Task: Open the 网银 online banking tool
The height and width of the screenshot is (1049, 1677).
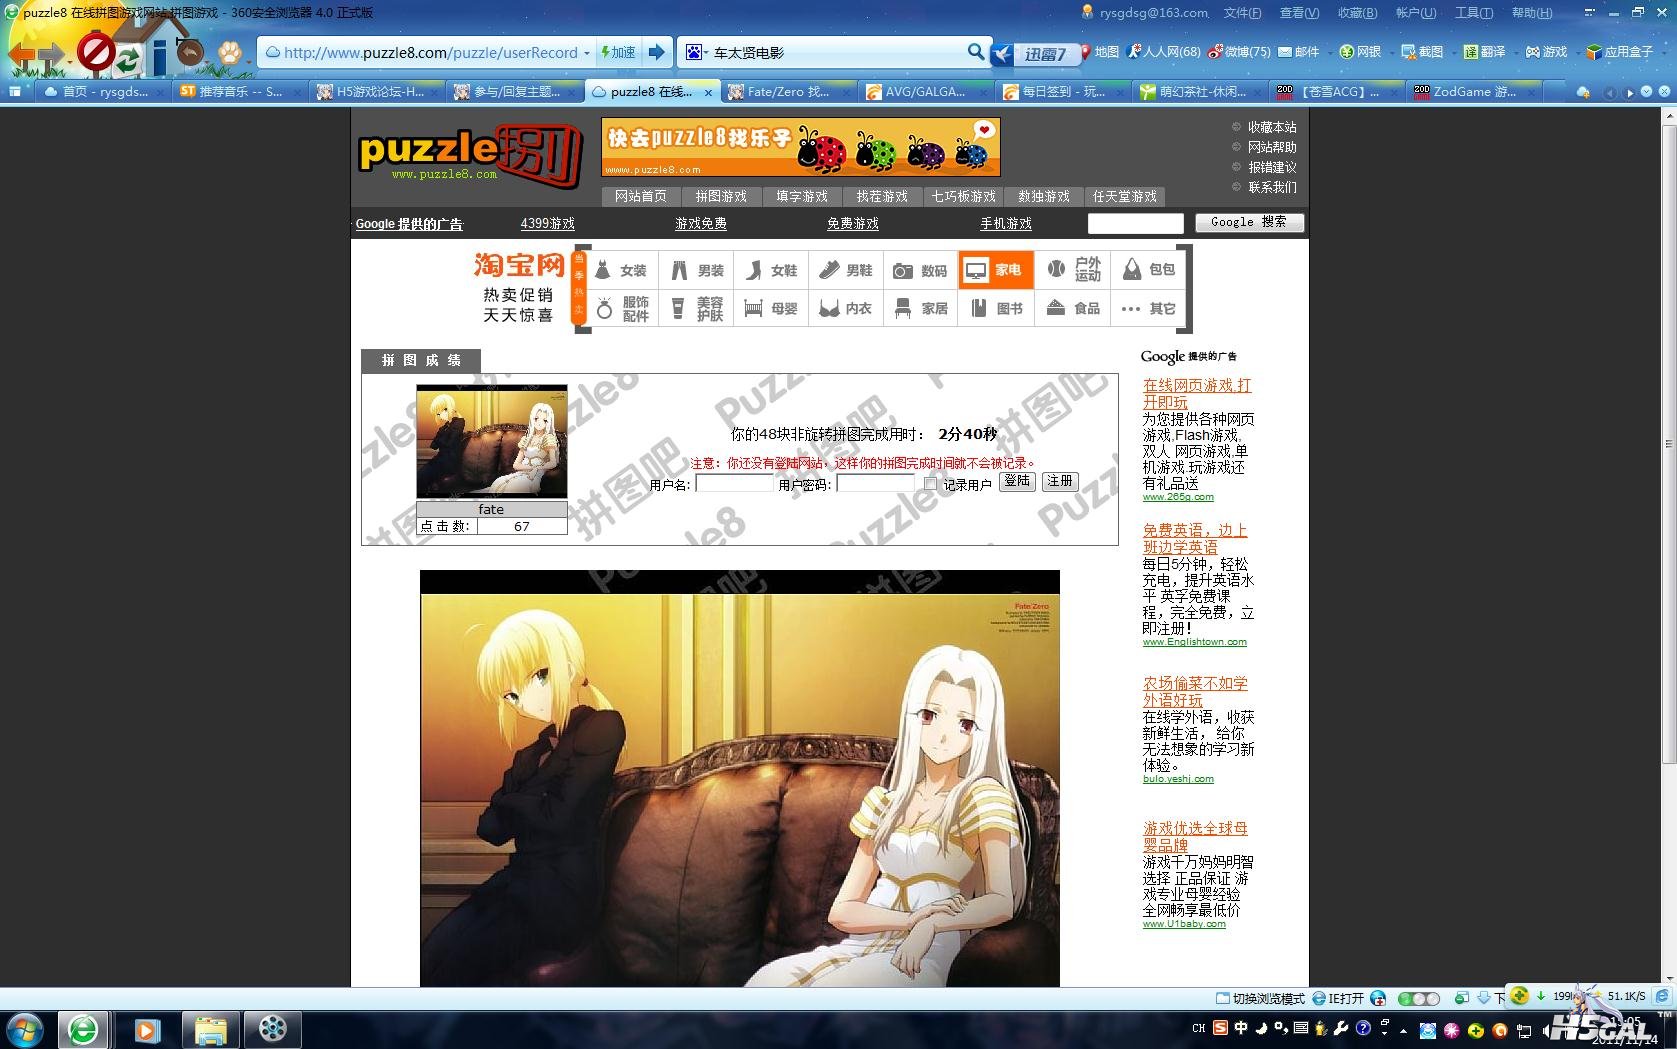Action: [1360, 52]
